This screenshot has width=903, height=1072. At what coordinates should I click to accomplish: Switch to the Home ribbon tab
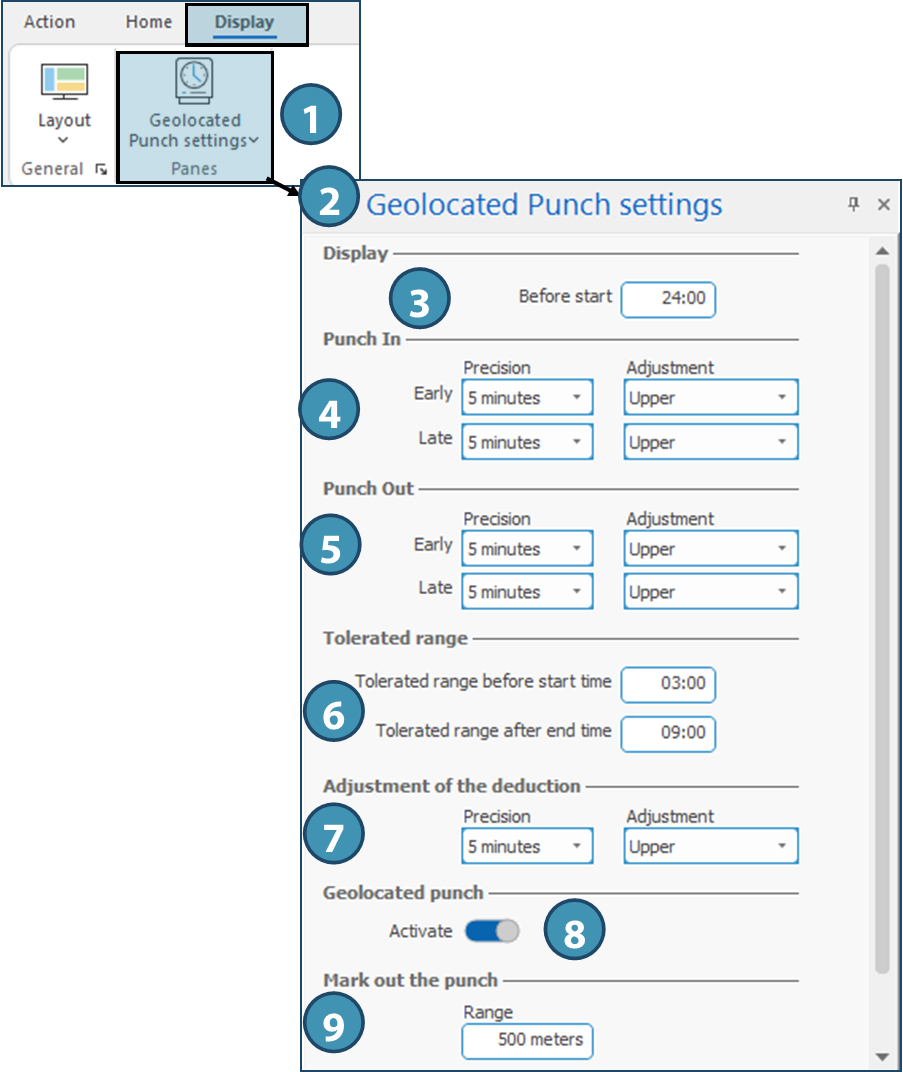click(x=148, y=22)
